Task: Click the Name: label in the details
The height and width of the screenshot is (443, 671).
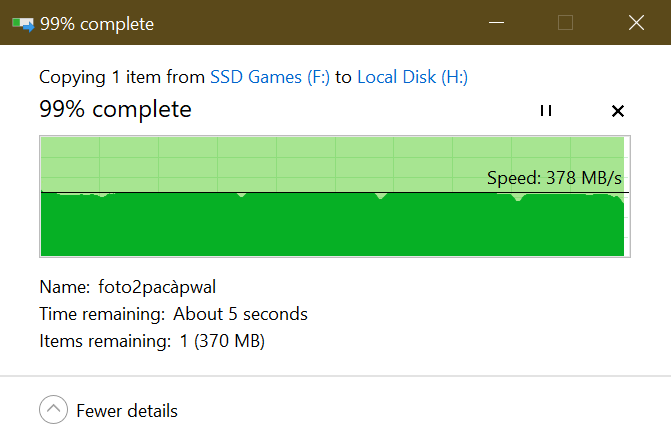Action: coord(63,287)
